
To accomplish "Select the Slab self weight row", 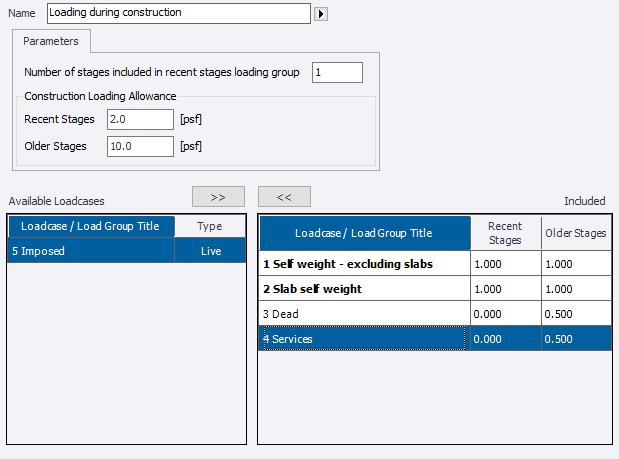I will 364,289.
